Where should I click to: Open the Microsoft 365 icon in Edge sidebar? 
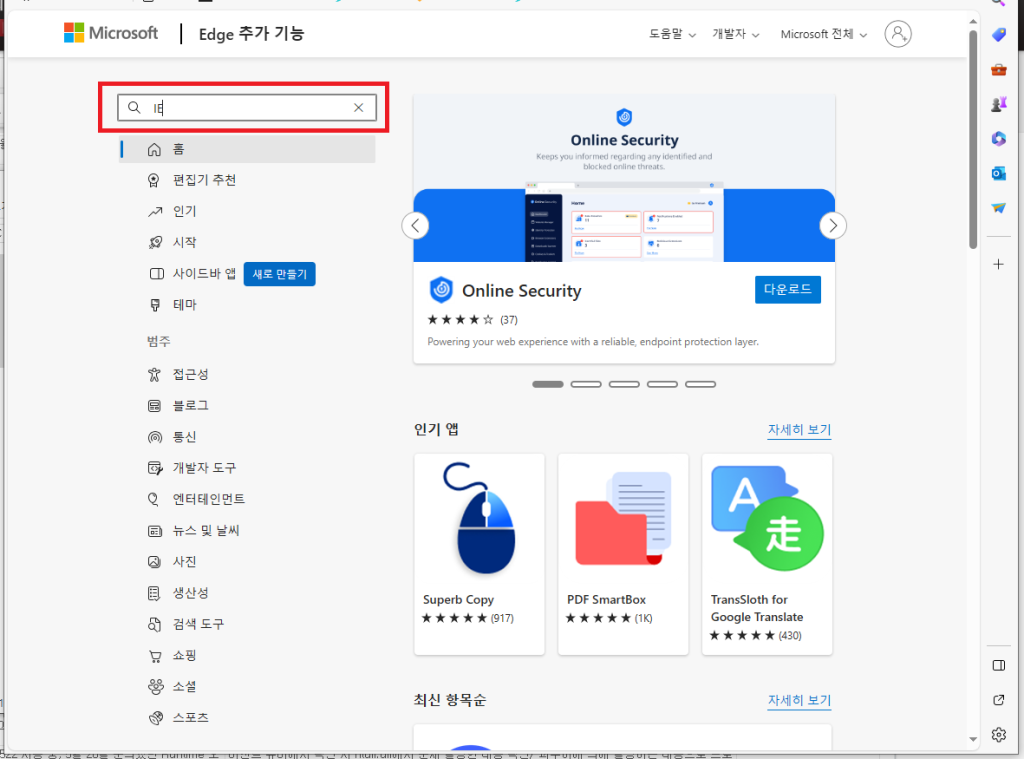tap(999, 138)
